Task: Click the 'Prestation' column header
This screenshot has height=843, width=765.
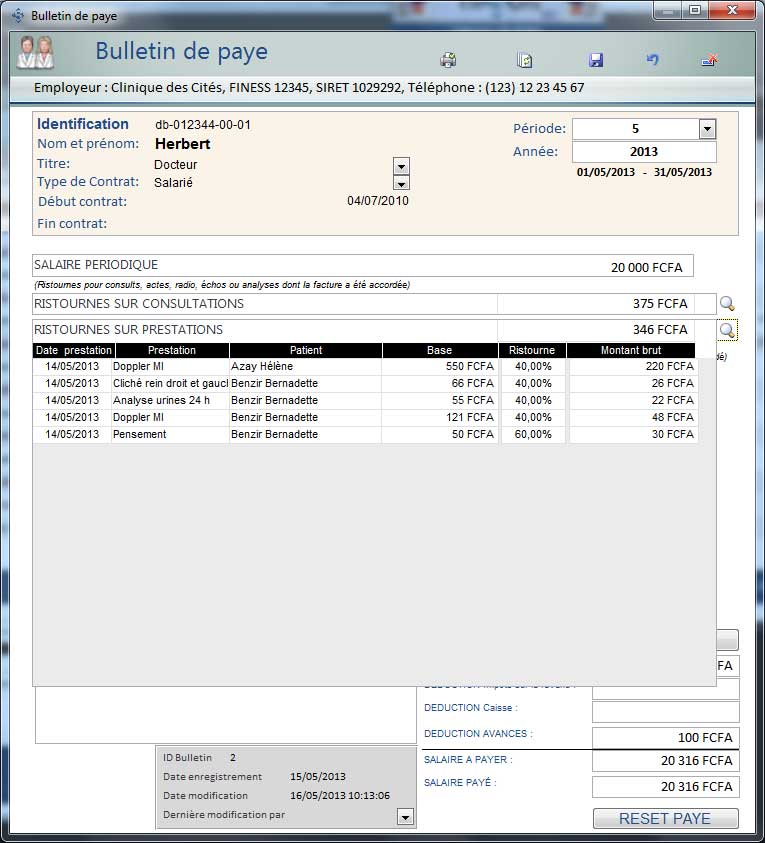Action: click(172, 351)
